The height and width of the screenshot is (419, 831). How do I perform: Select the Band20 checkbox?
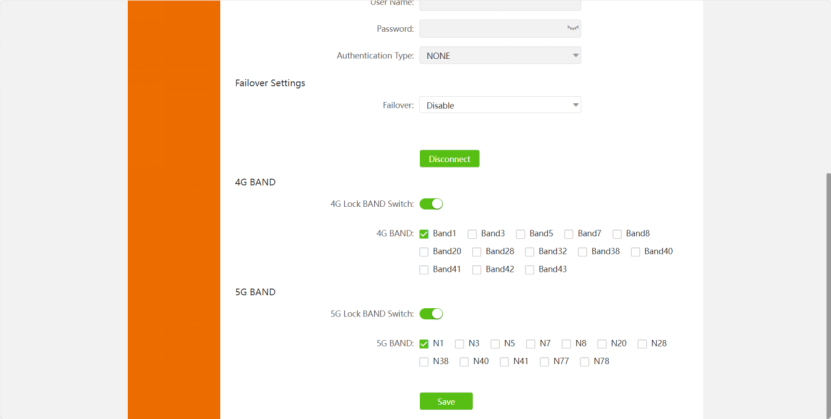(x=424, y=252)
